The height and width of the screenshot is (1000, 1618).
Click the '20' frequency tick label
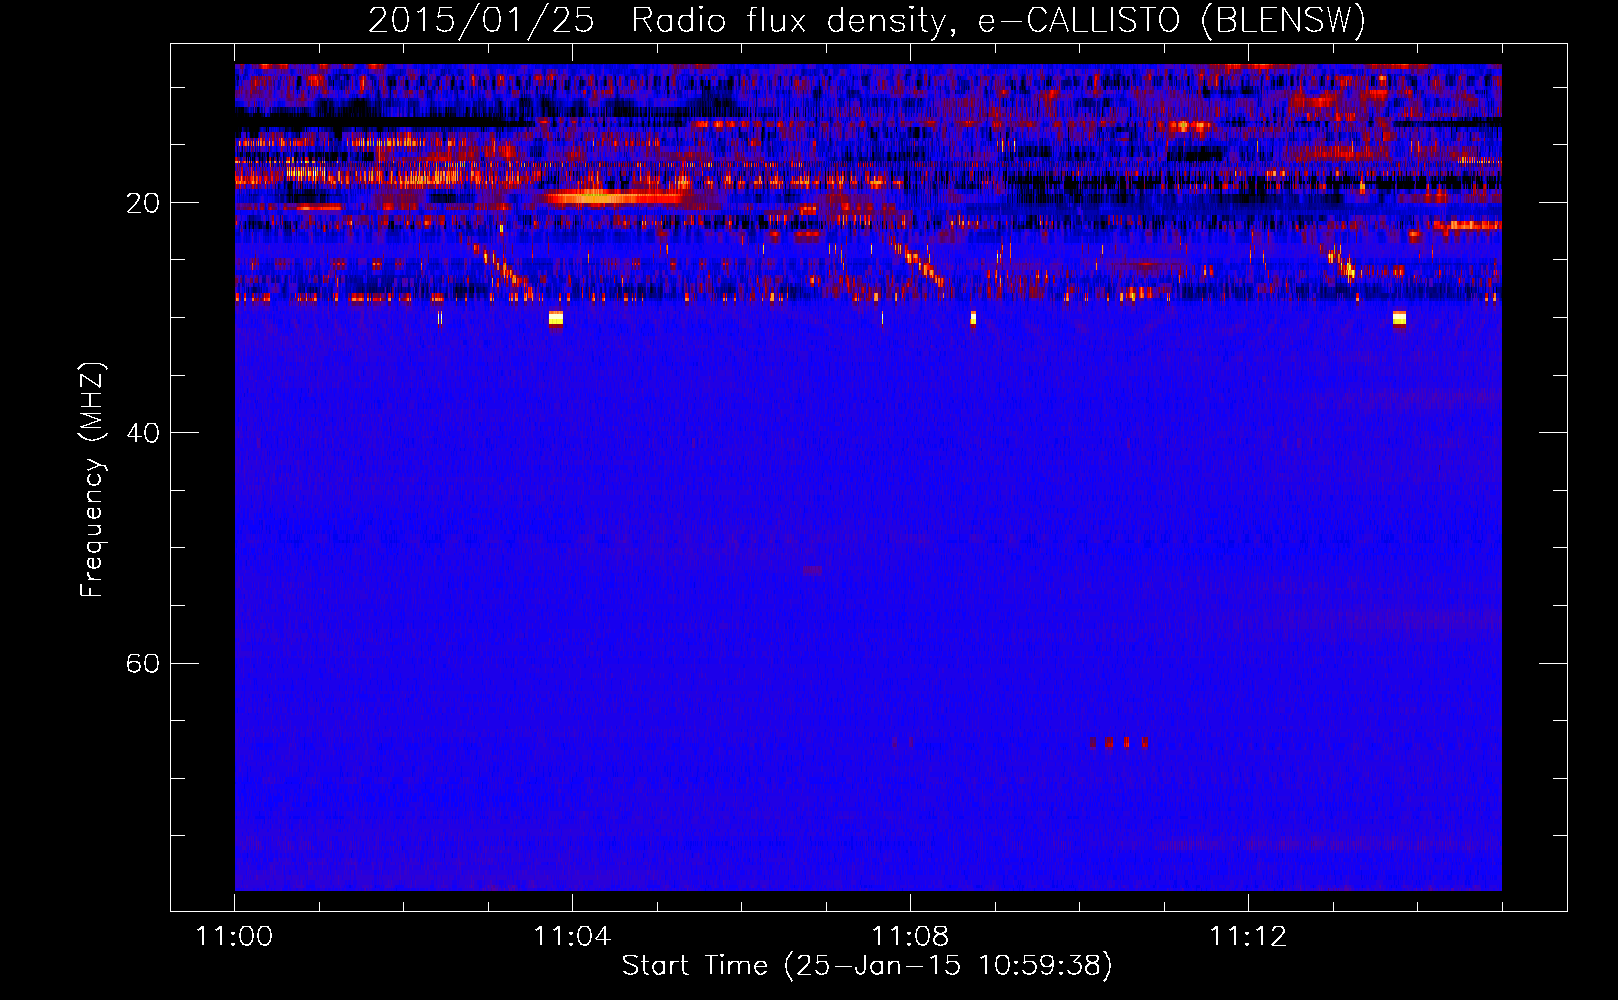143,204
